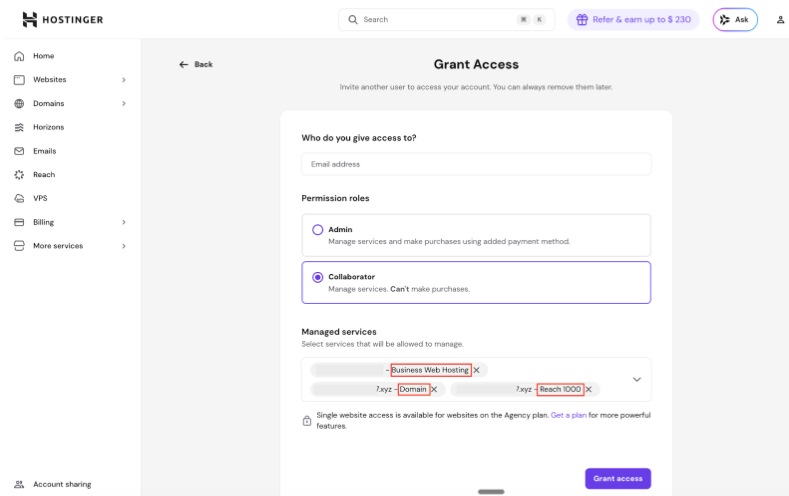Select the Admin permission role
789x496 pixels.
(x=318, y=229)
